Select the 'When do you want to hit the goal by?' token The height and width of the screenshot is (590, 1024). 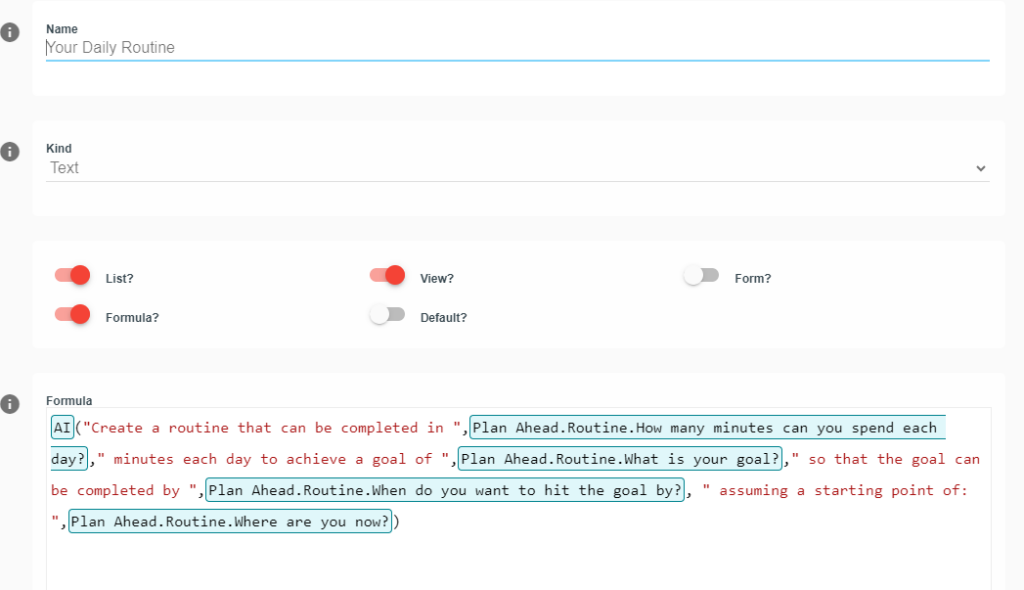[445, 491]
